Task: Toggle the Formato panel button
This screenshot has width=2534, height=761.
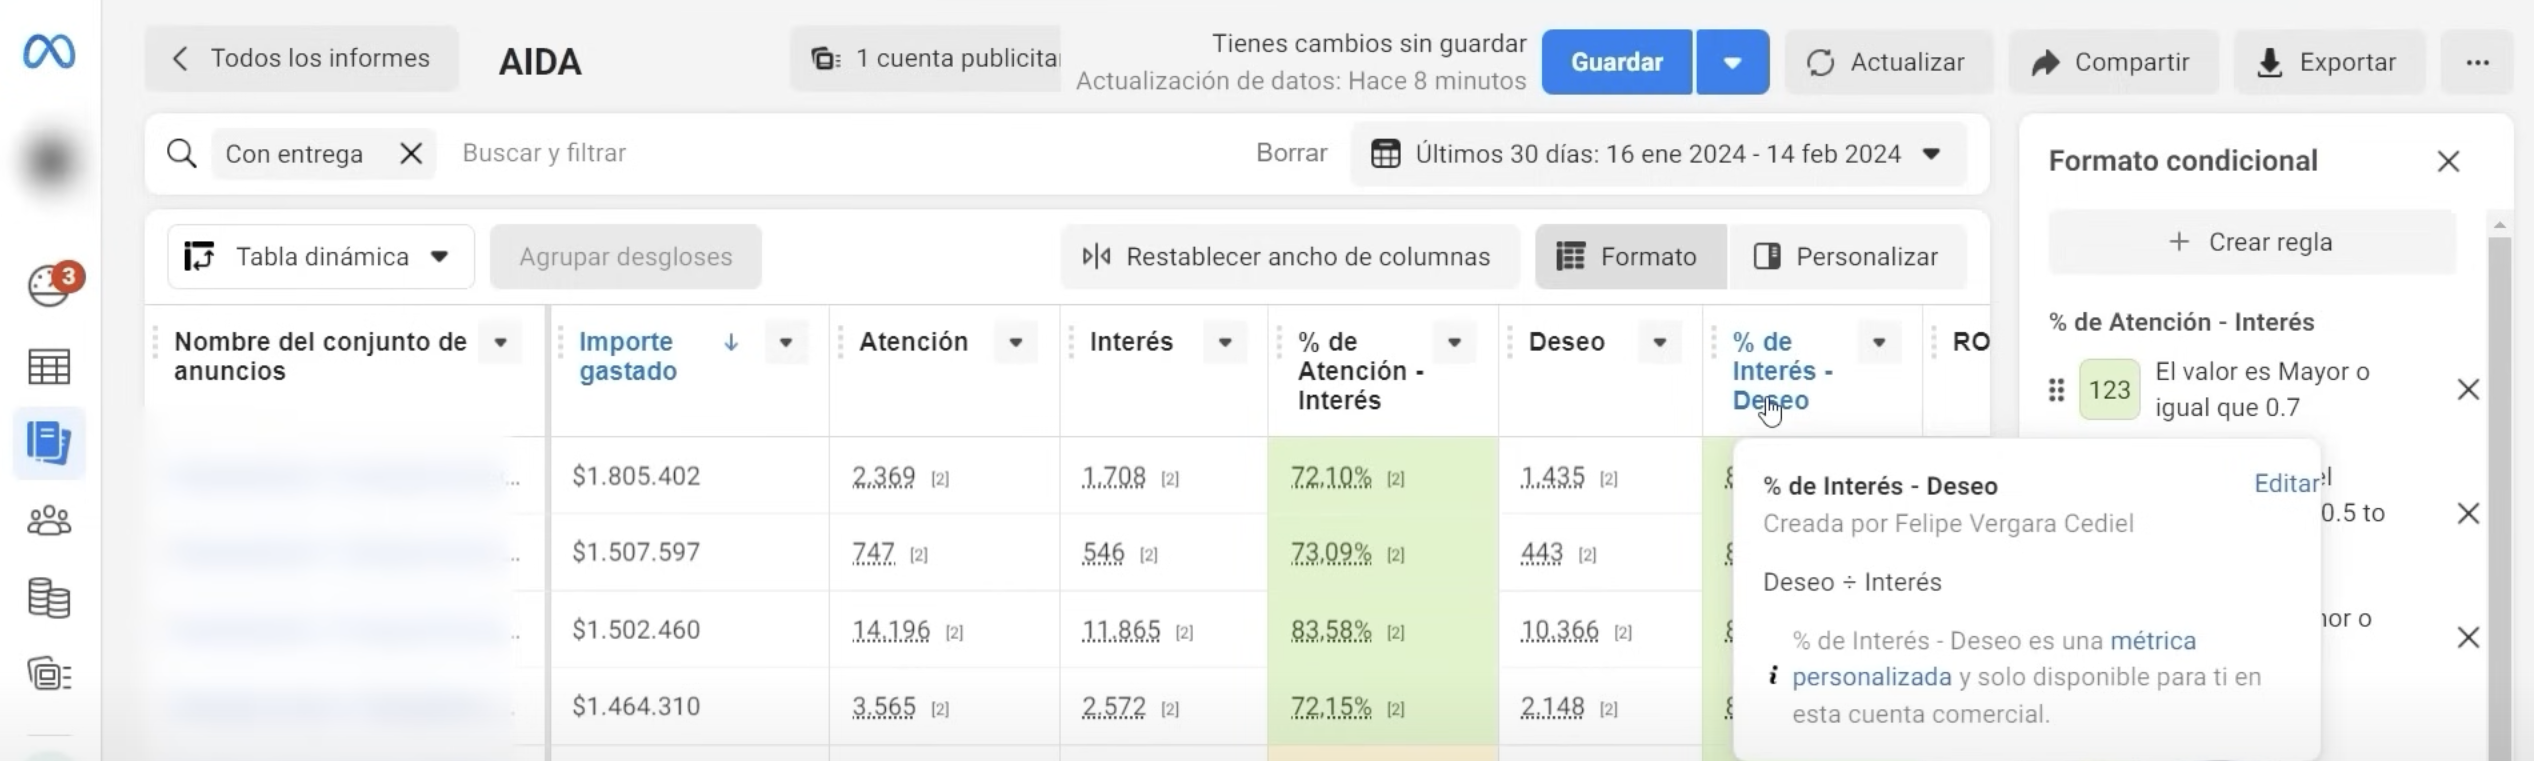Action: pos(1629,257)
